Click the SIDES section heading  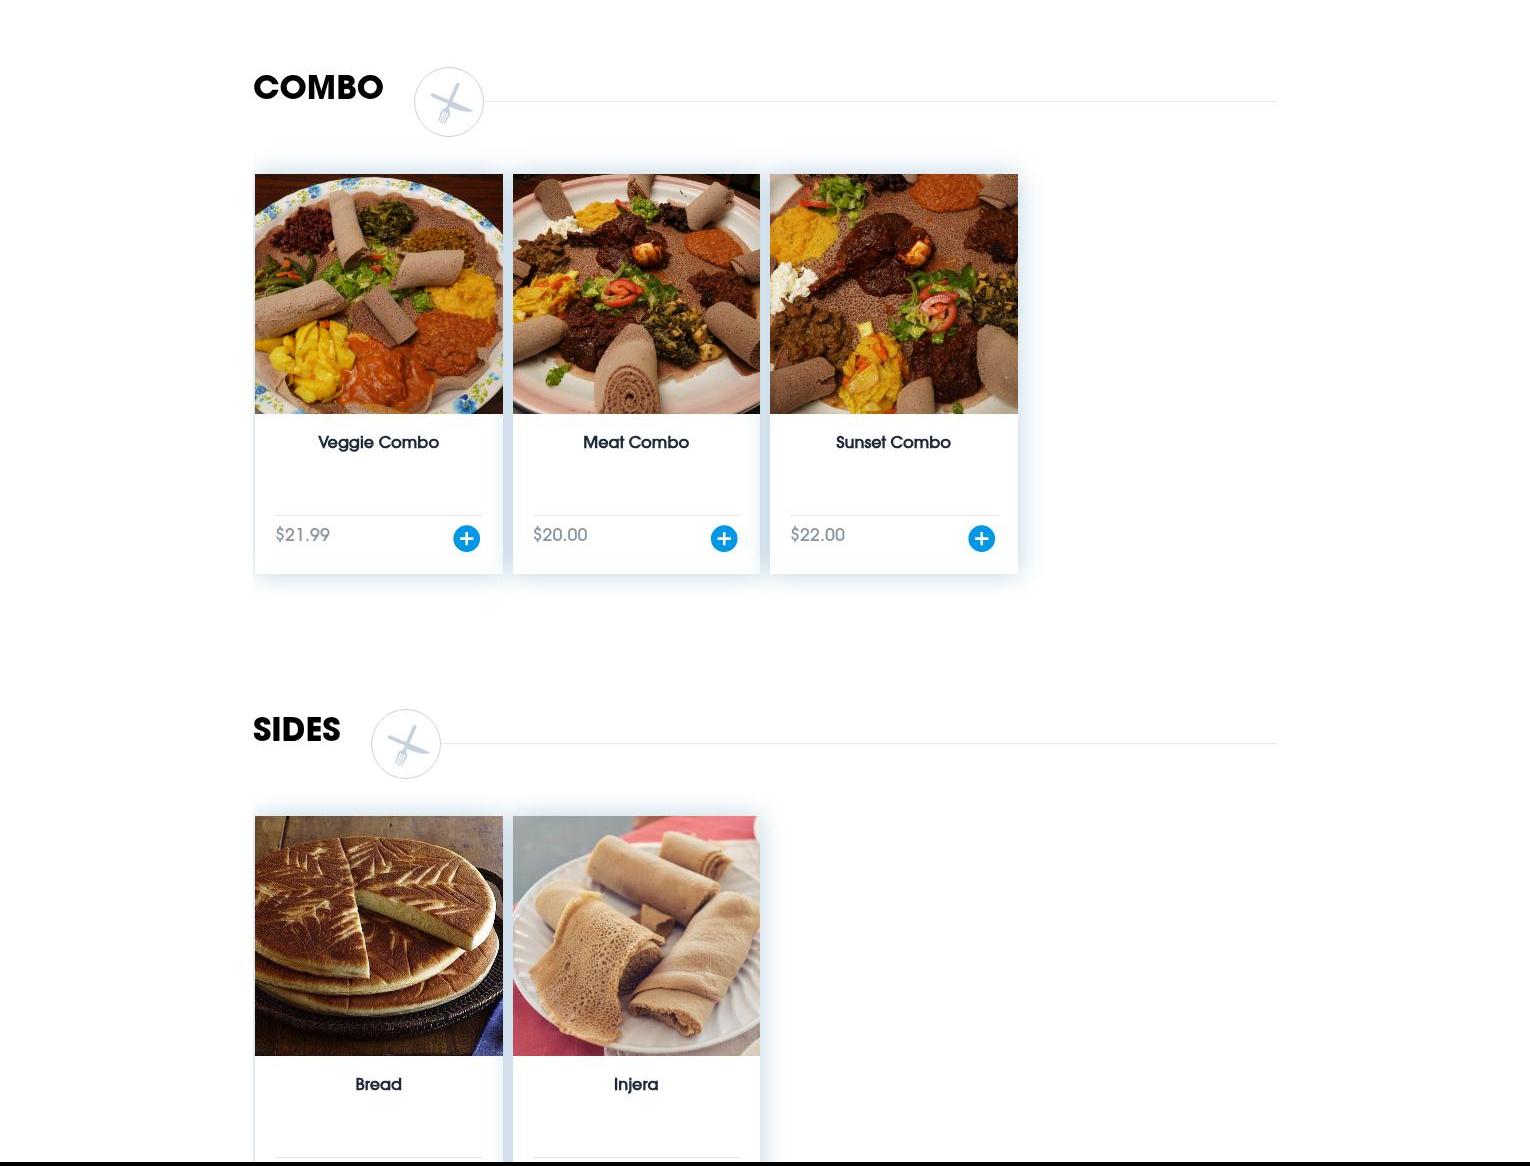click(297, 729)
